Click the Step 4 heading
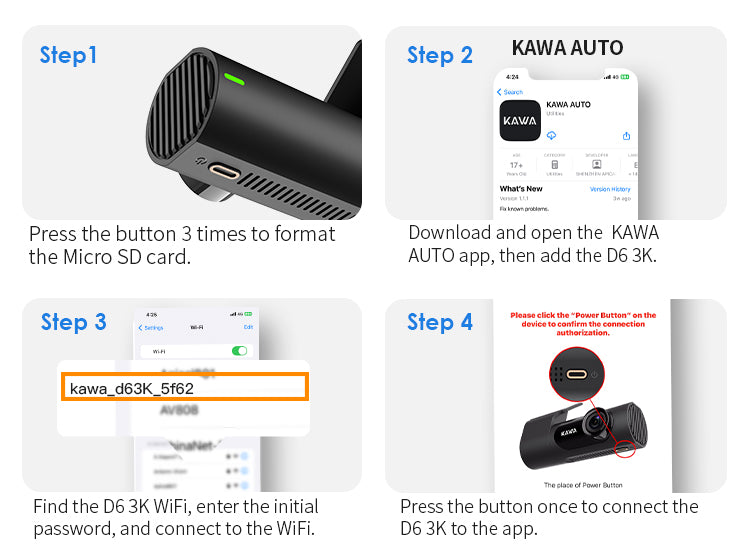 (440, 322)
